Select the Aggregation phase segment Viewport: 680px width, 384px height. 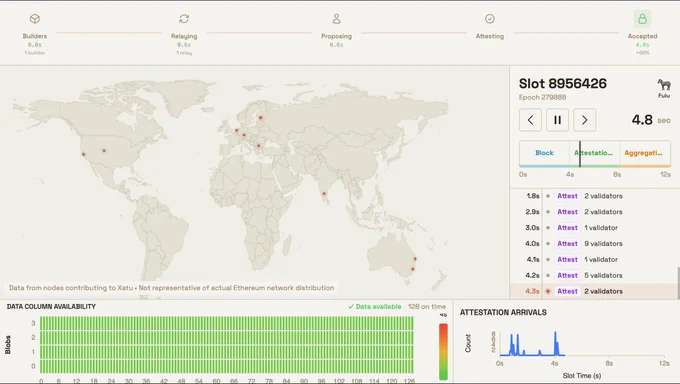click(x=645, y=153)
